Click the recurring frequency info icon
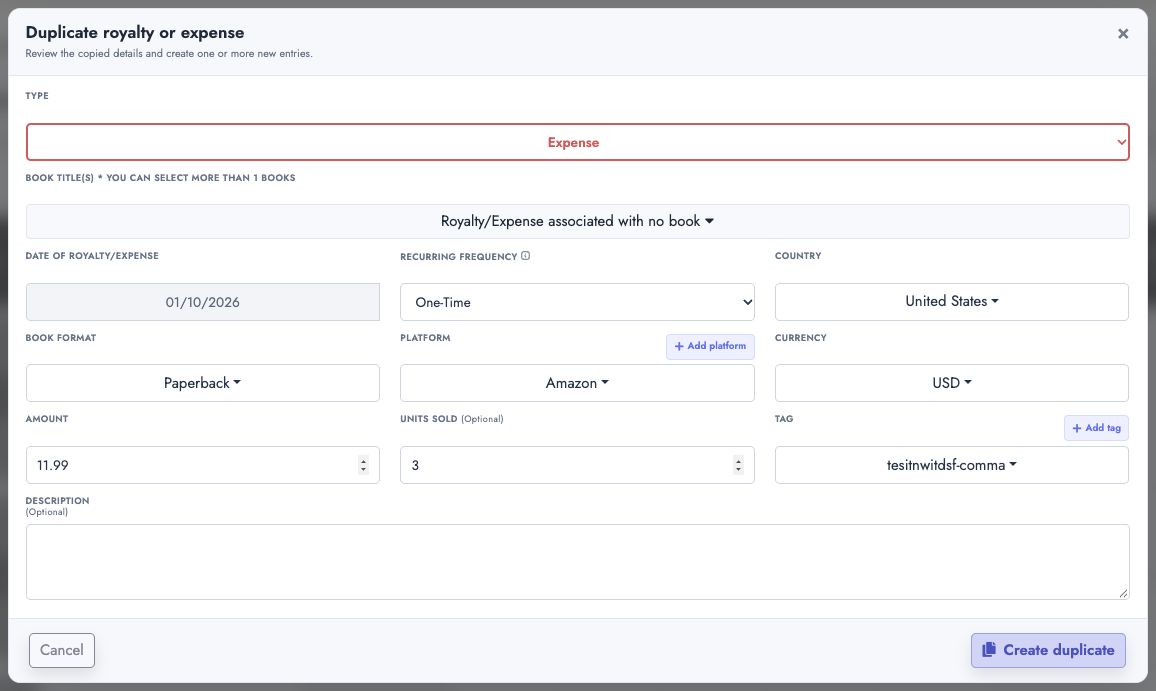 click(x=526, y=256)
